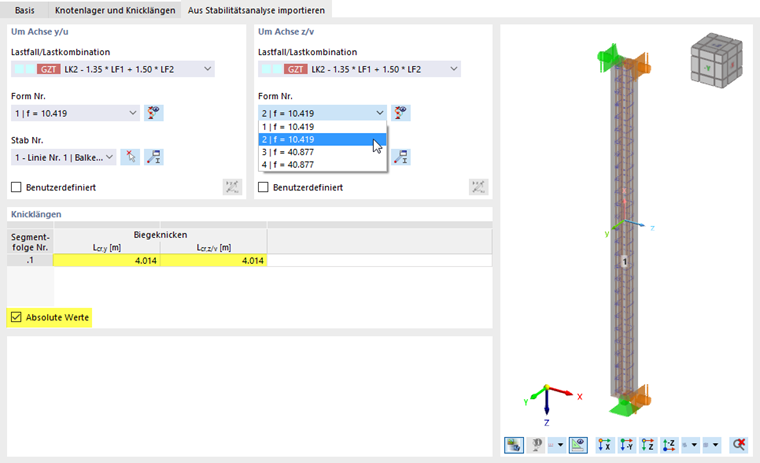Click pick-member-graphically icon for axis y/u
760x463 pixels.
(130, 157)
